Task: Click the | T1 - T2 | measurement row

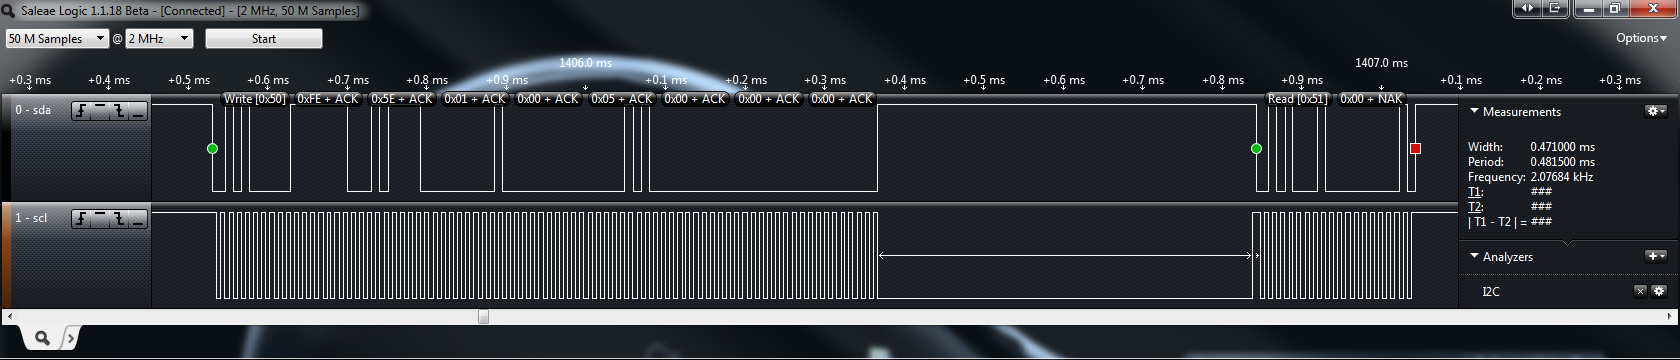Action: click(x=1510, y=222)
